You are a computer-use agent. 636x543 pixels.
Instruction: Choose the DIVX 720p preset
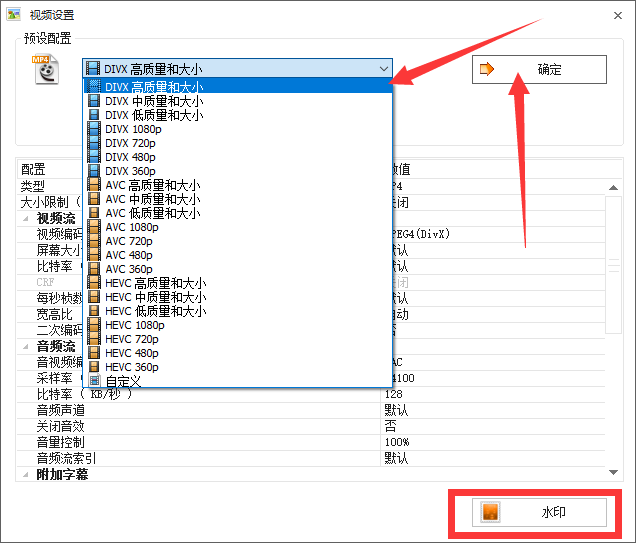pos(238,143)
